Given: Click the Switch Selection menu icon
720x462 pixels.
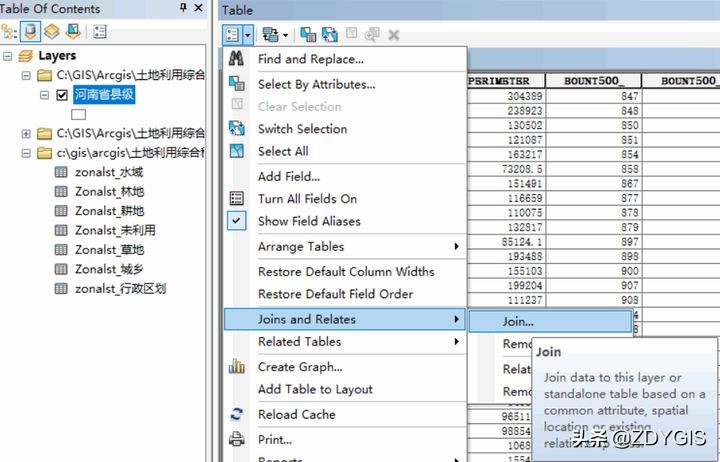Looking at the screenshot, I should pos(236,128).
